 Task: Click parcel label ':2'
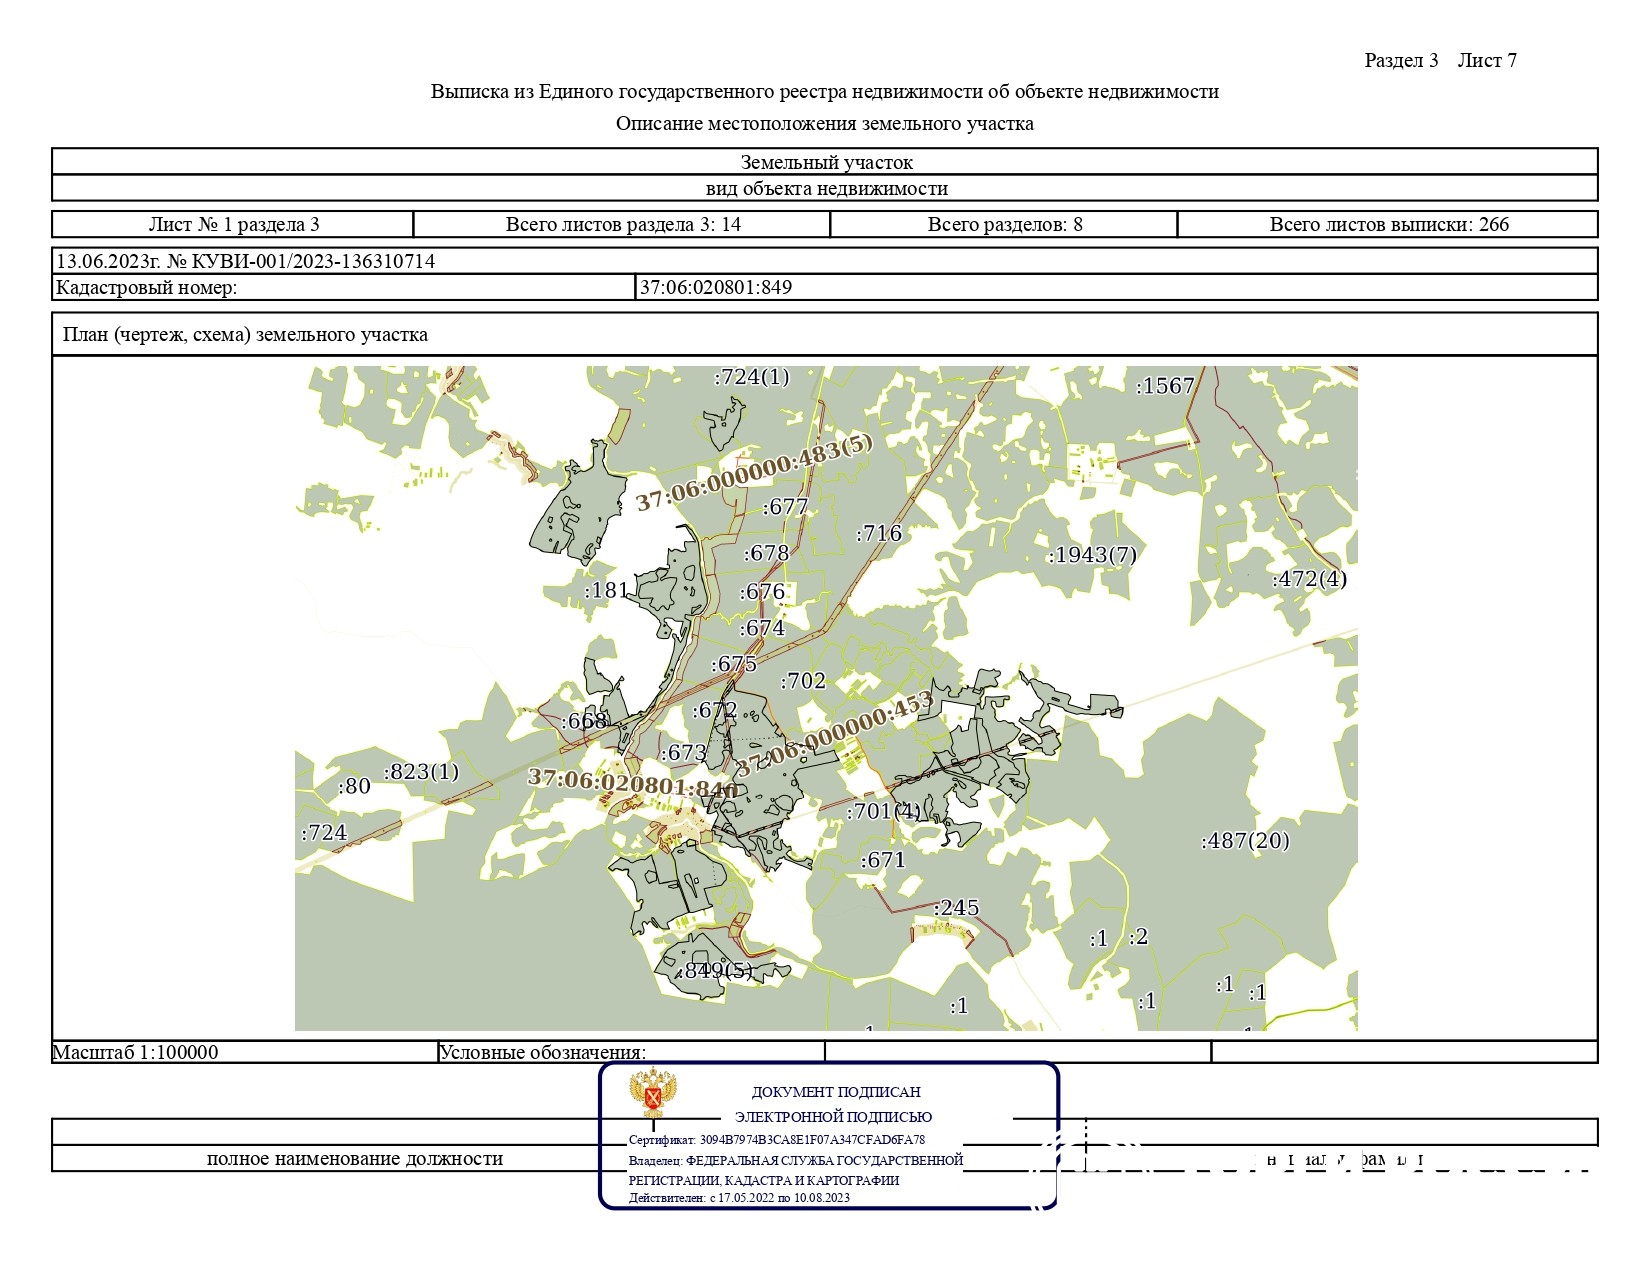click(1138, 937)
